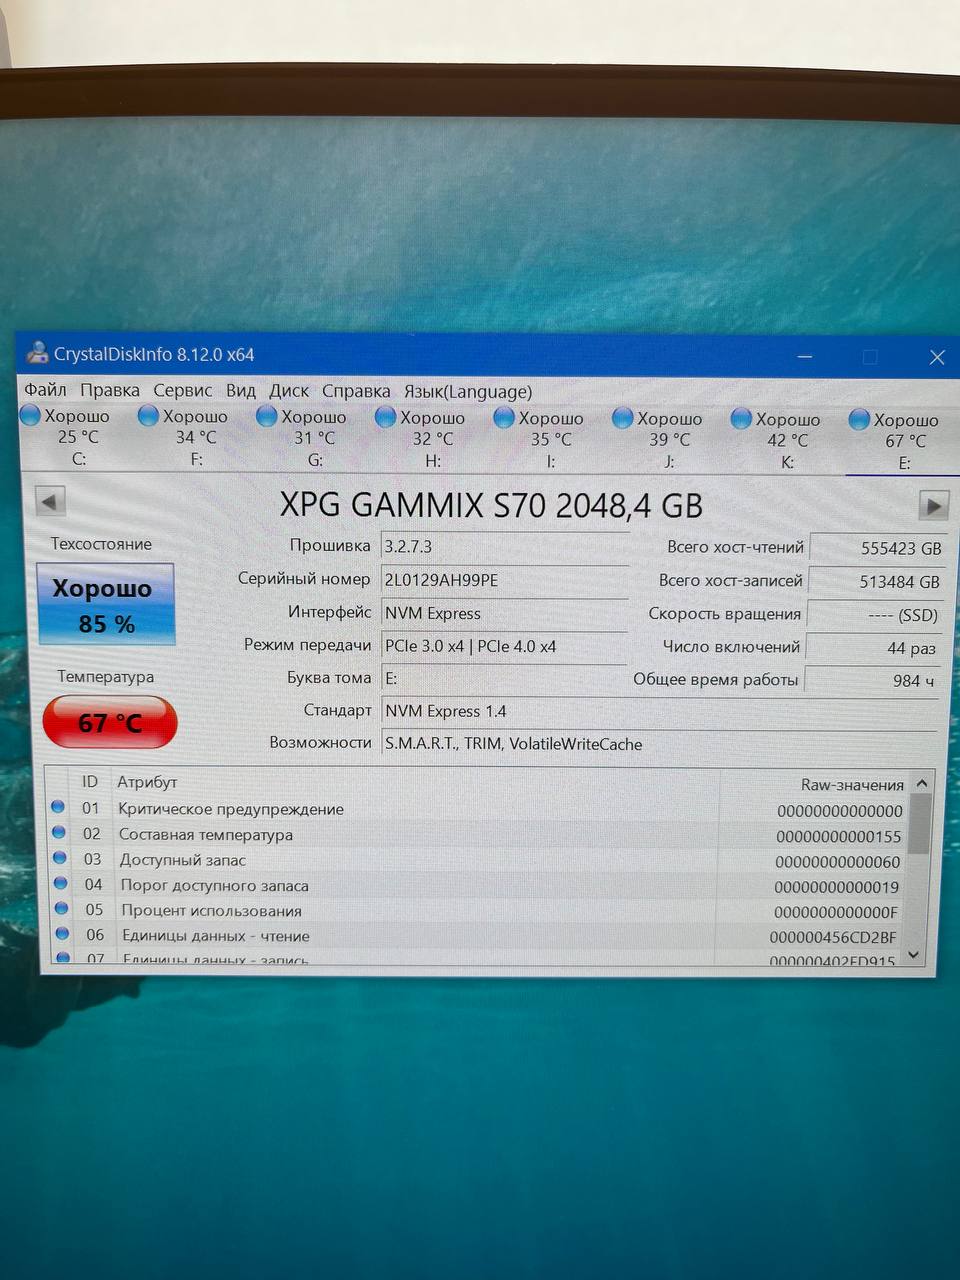Open the Сервис menu
This screenshot has height=1280, width=960.
(182, 390)
